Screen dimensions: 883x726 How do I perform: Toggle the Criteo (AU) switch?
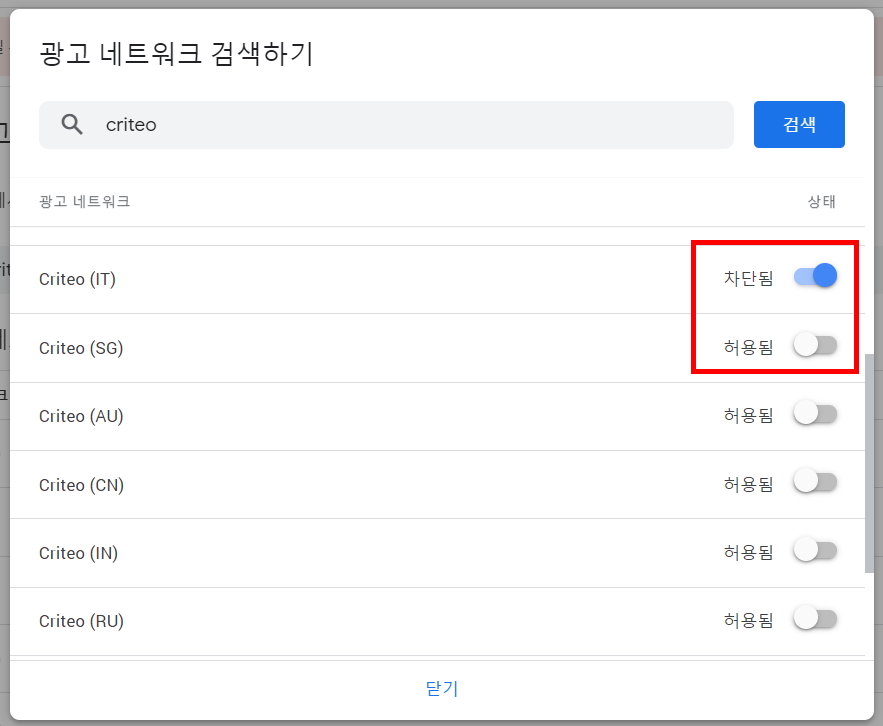click(815, 413)
